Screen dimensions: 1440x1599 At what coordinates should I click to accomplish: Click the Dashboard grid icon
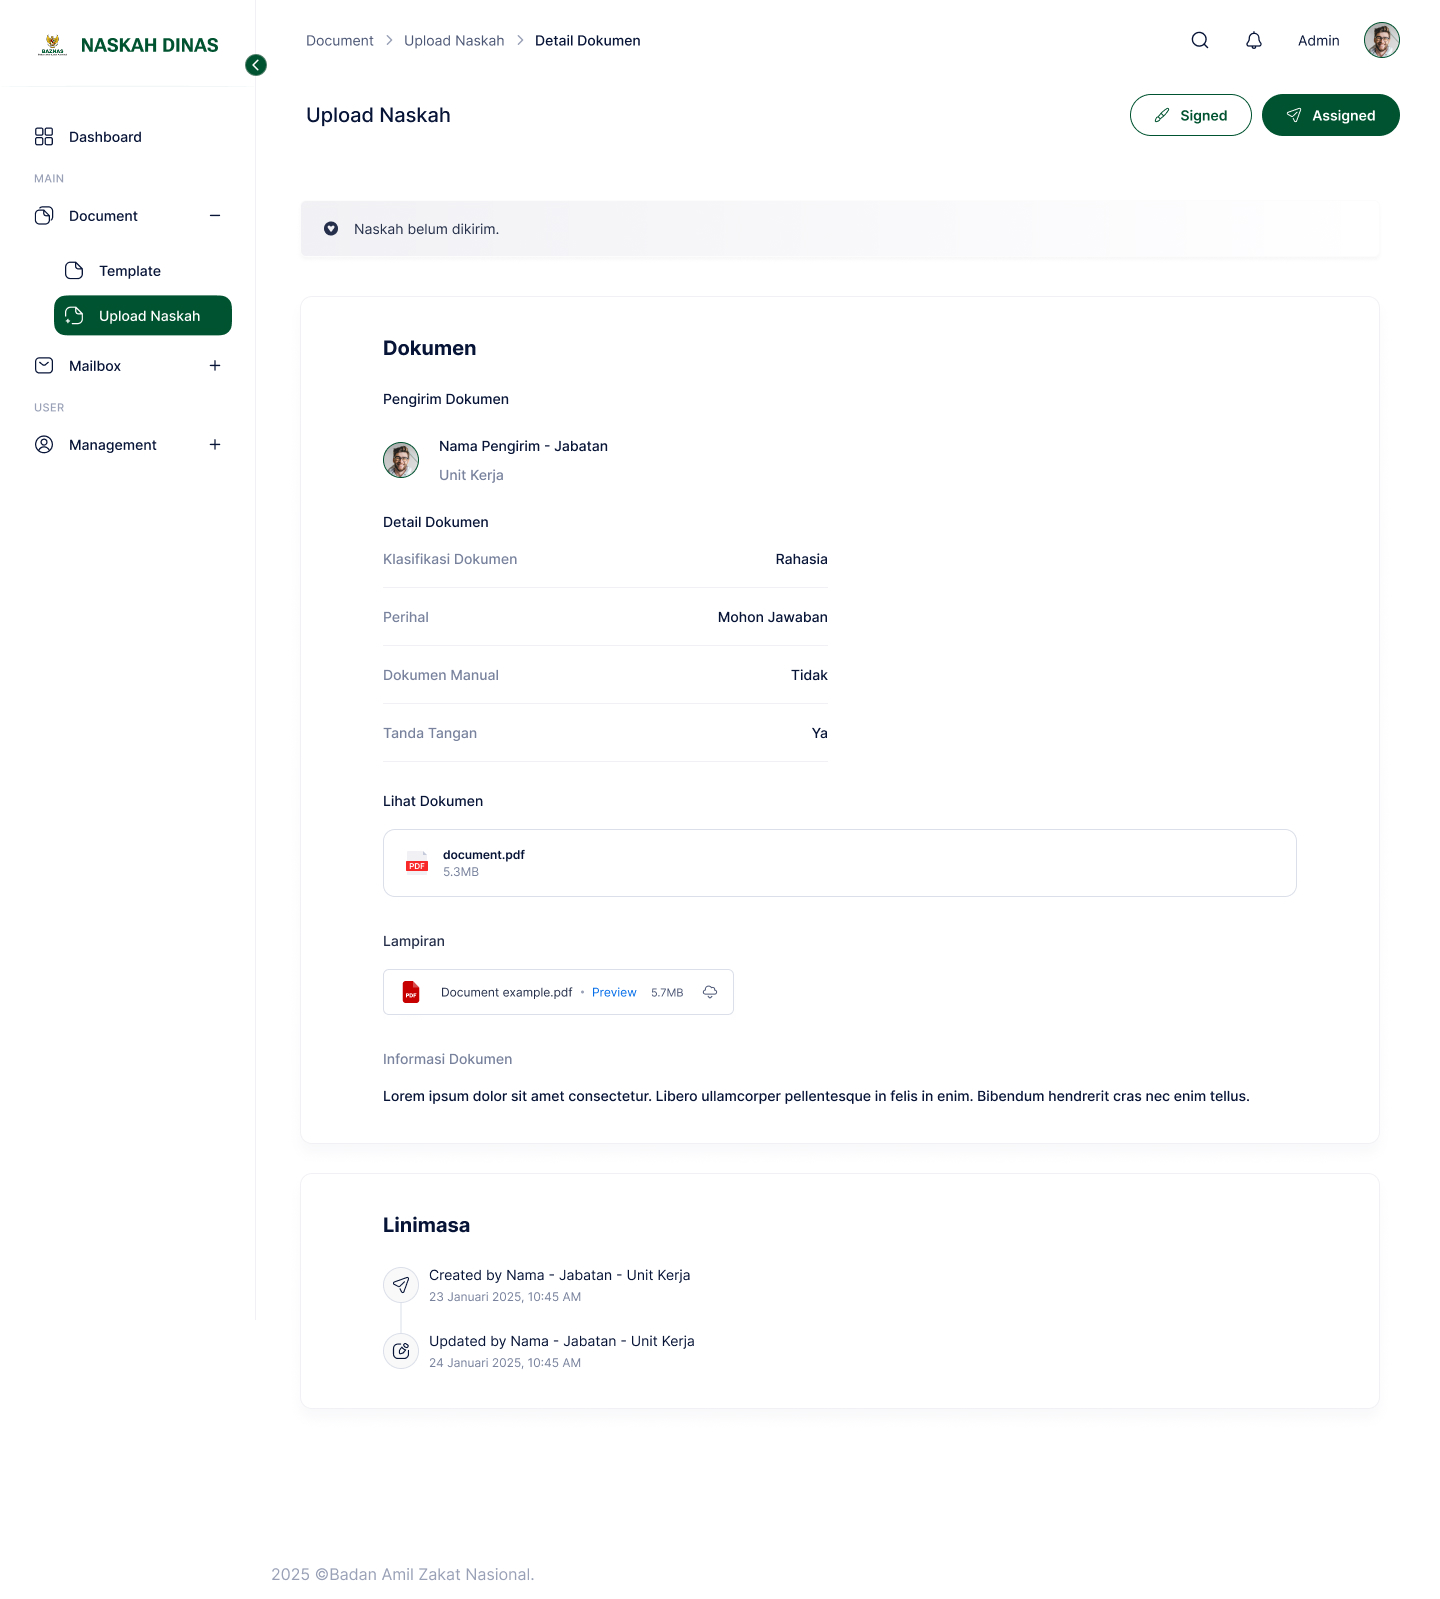[x=44, y=137]
